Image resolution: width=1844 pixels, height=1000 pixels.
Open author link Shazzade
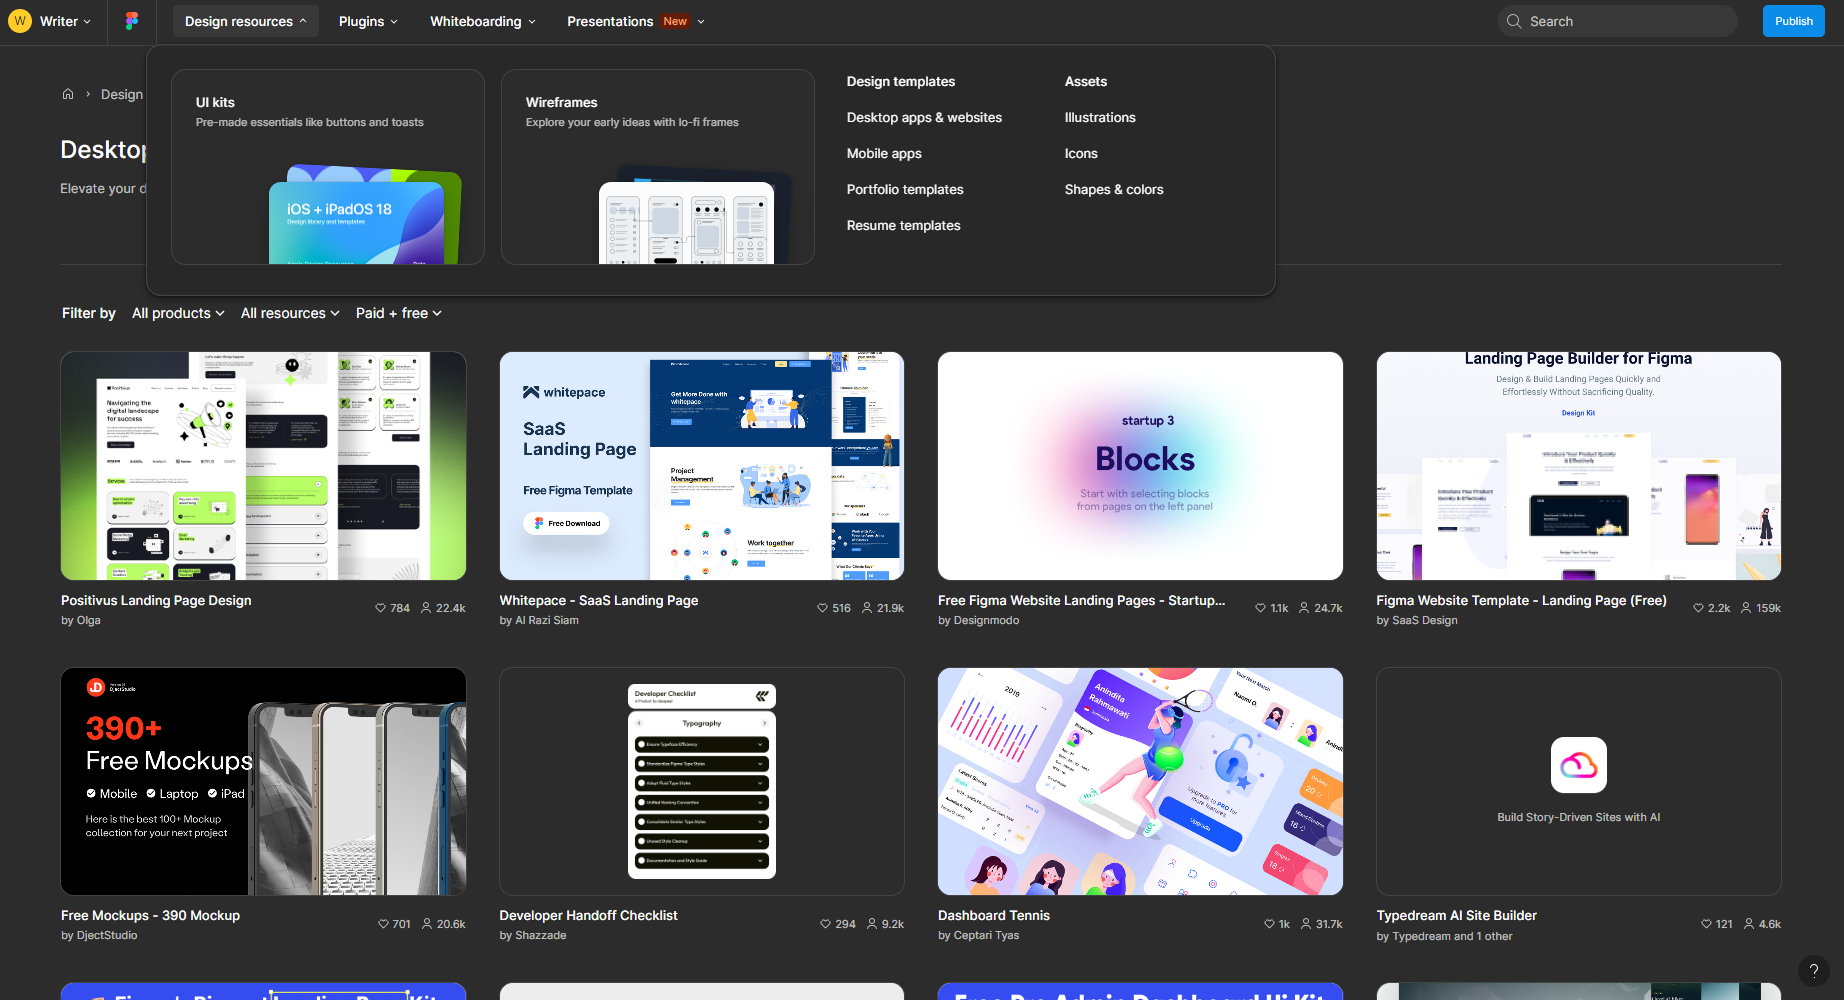(x=540, y=935)
